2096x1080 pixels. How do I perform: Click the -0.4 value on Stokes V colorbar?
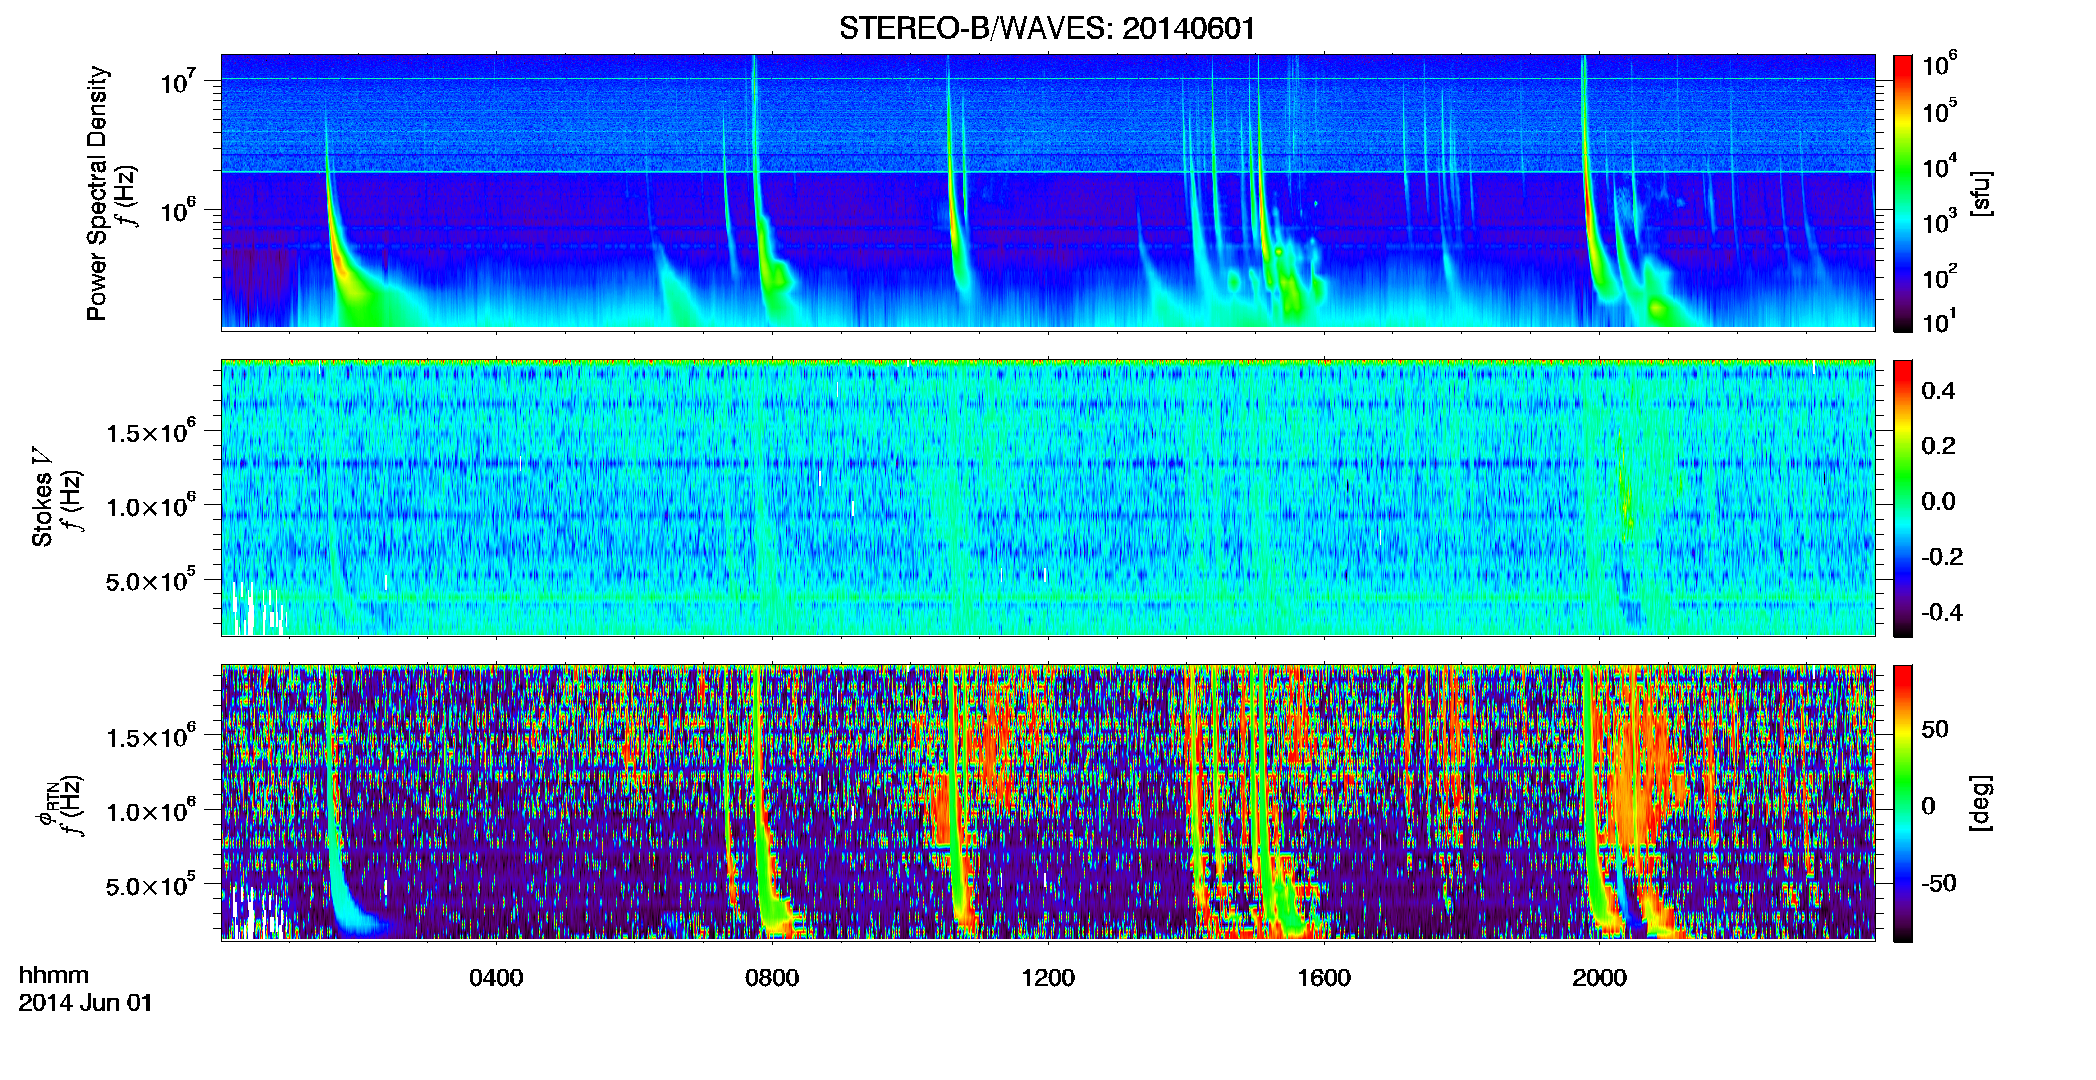tap(1942, 612)
